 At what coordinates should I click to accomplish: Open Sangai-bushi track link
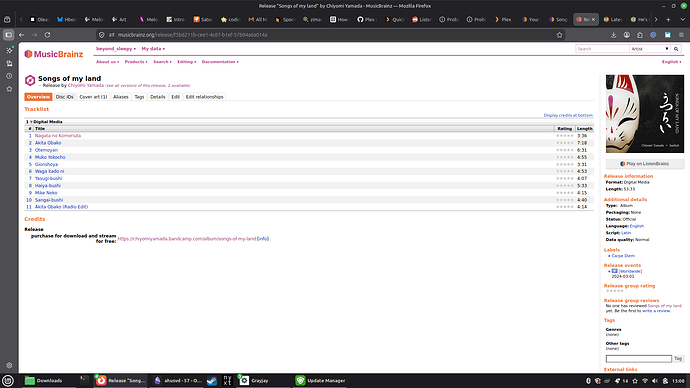tap(49, 200)
